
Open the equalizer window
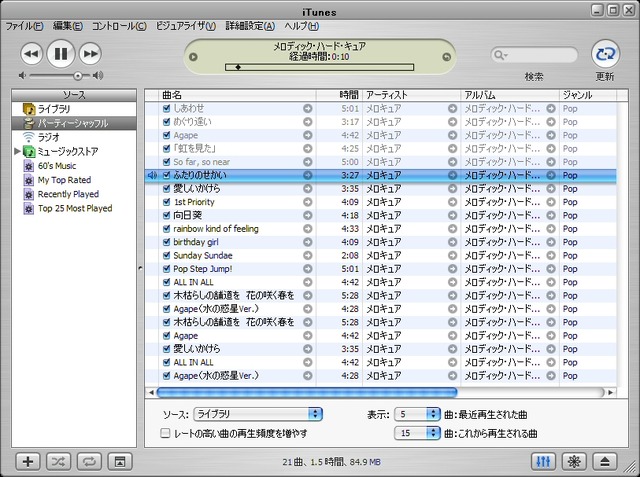click(544, 461)
